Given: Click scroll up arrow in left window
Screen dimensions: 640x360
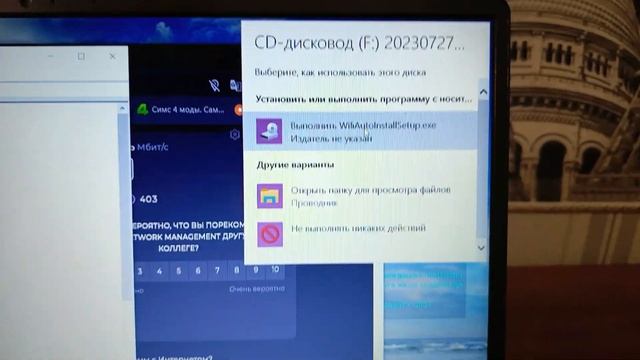Looking at the screenshot, I should pos(122,109).
